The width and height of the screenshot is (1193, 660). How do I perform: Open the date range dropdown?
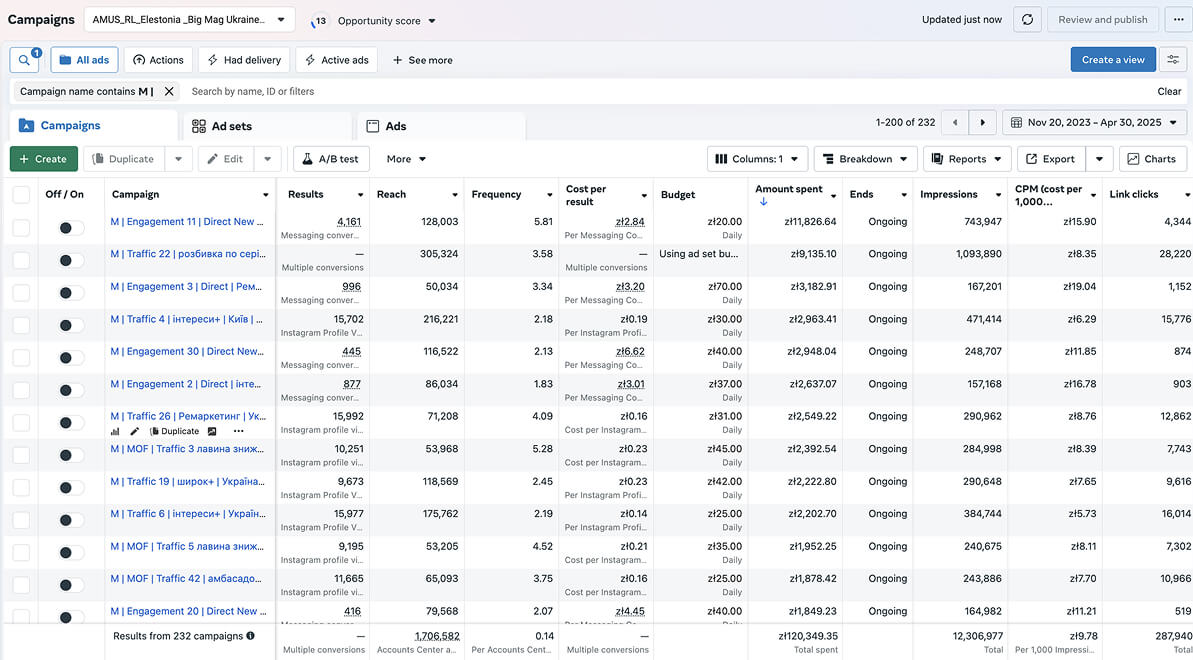tap(1095, 123)
